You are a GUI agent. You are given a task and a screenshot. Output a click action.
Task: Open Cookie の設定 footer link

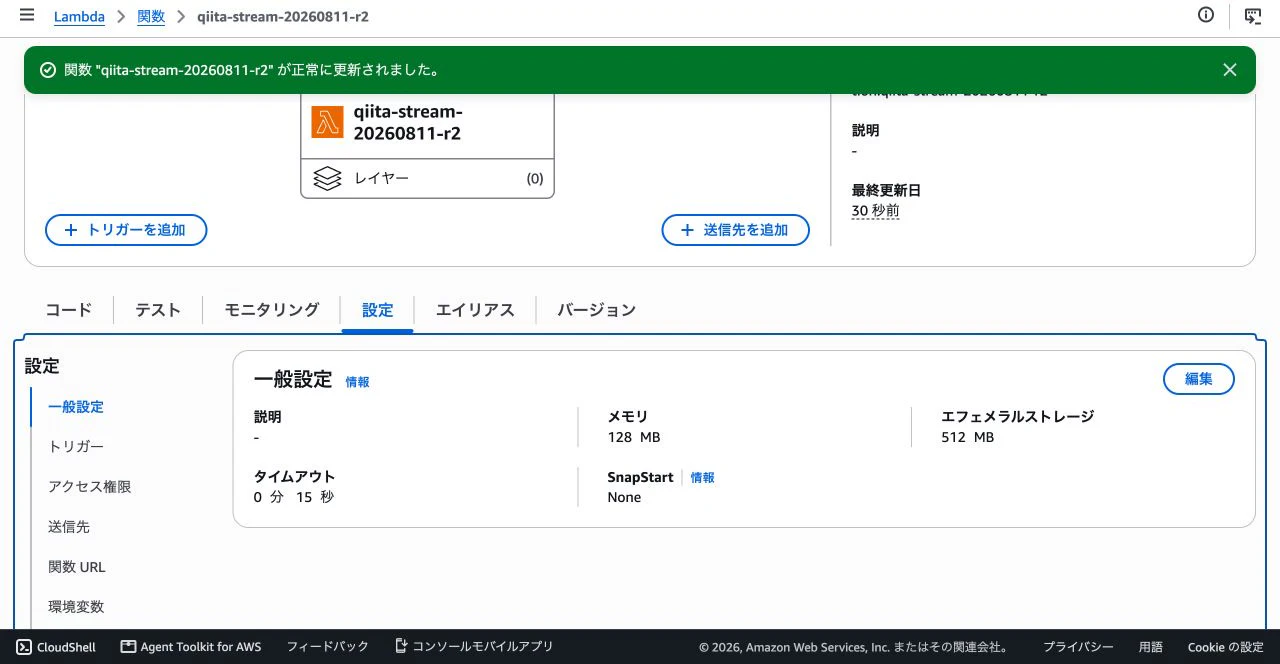1226,647
